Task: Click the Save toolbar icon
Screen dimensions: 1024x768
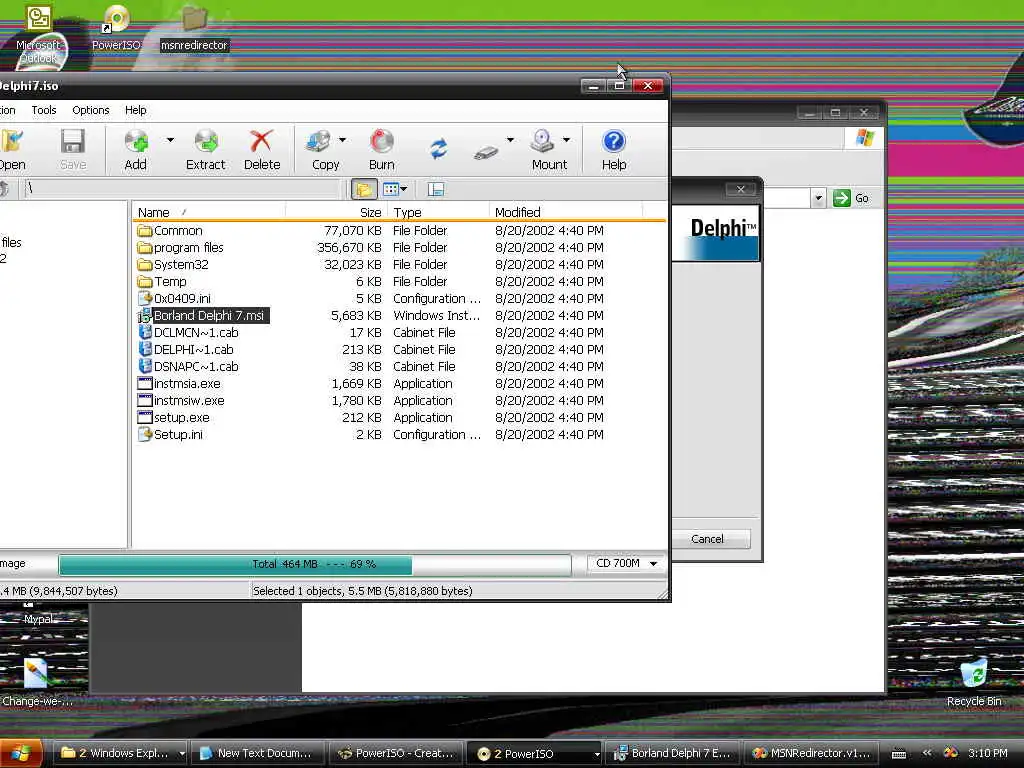Action: 73,150
